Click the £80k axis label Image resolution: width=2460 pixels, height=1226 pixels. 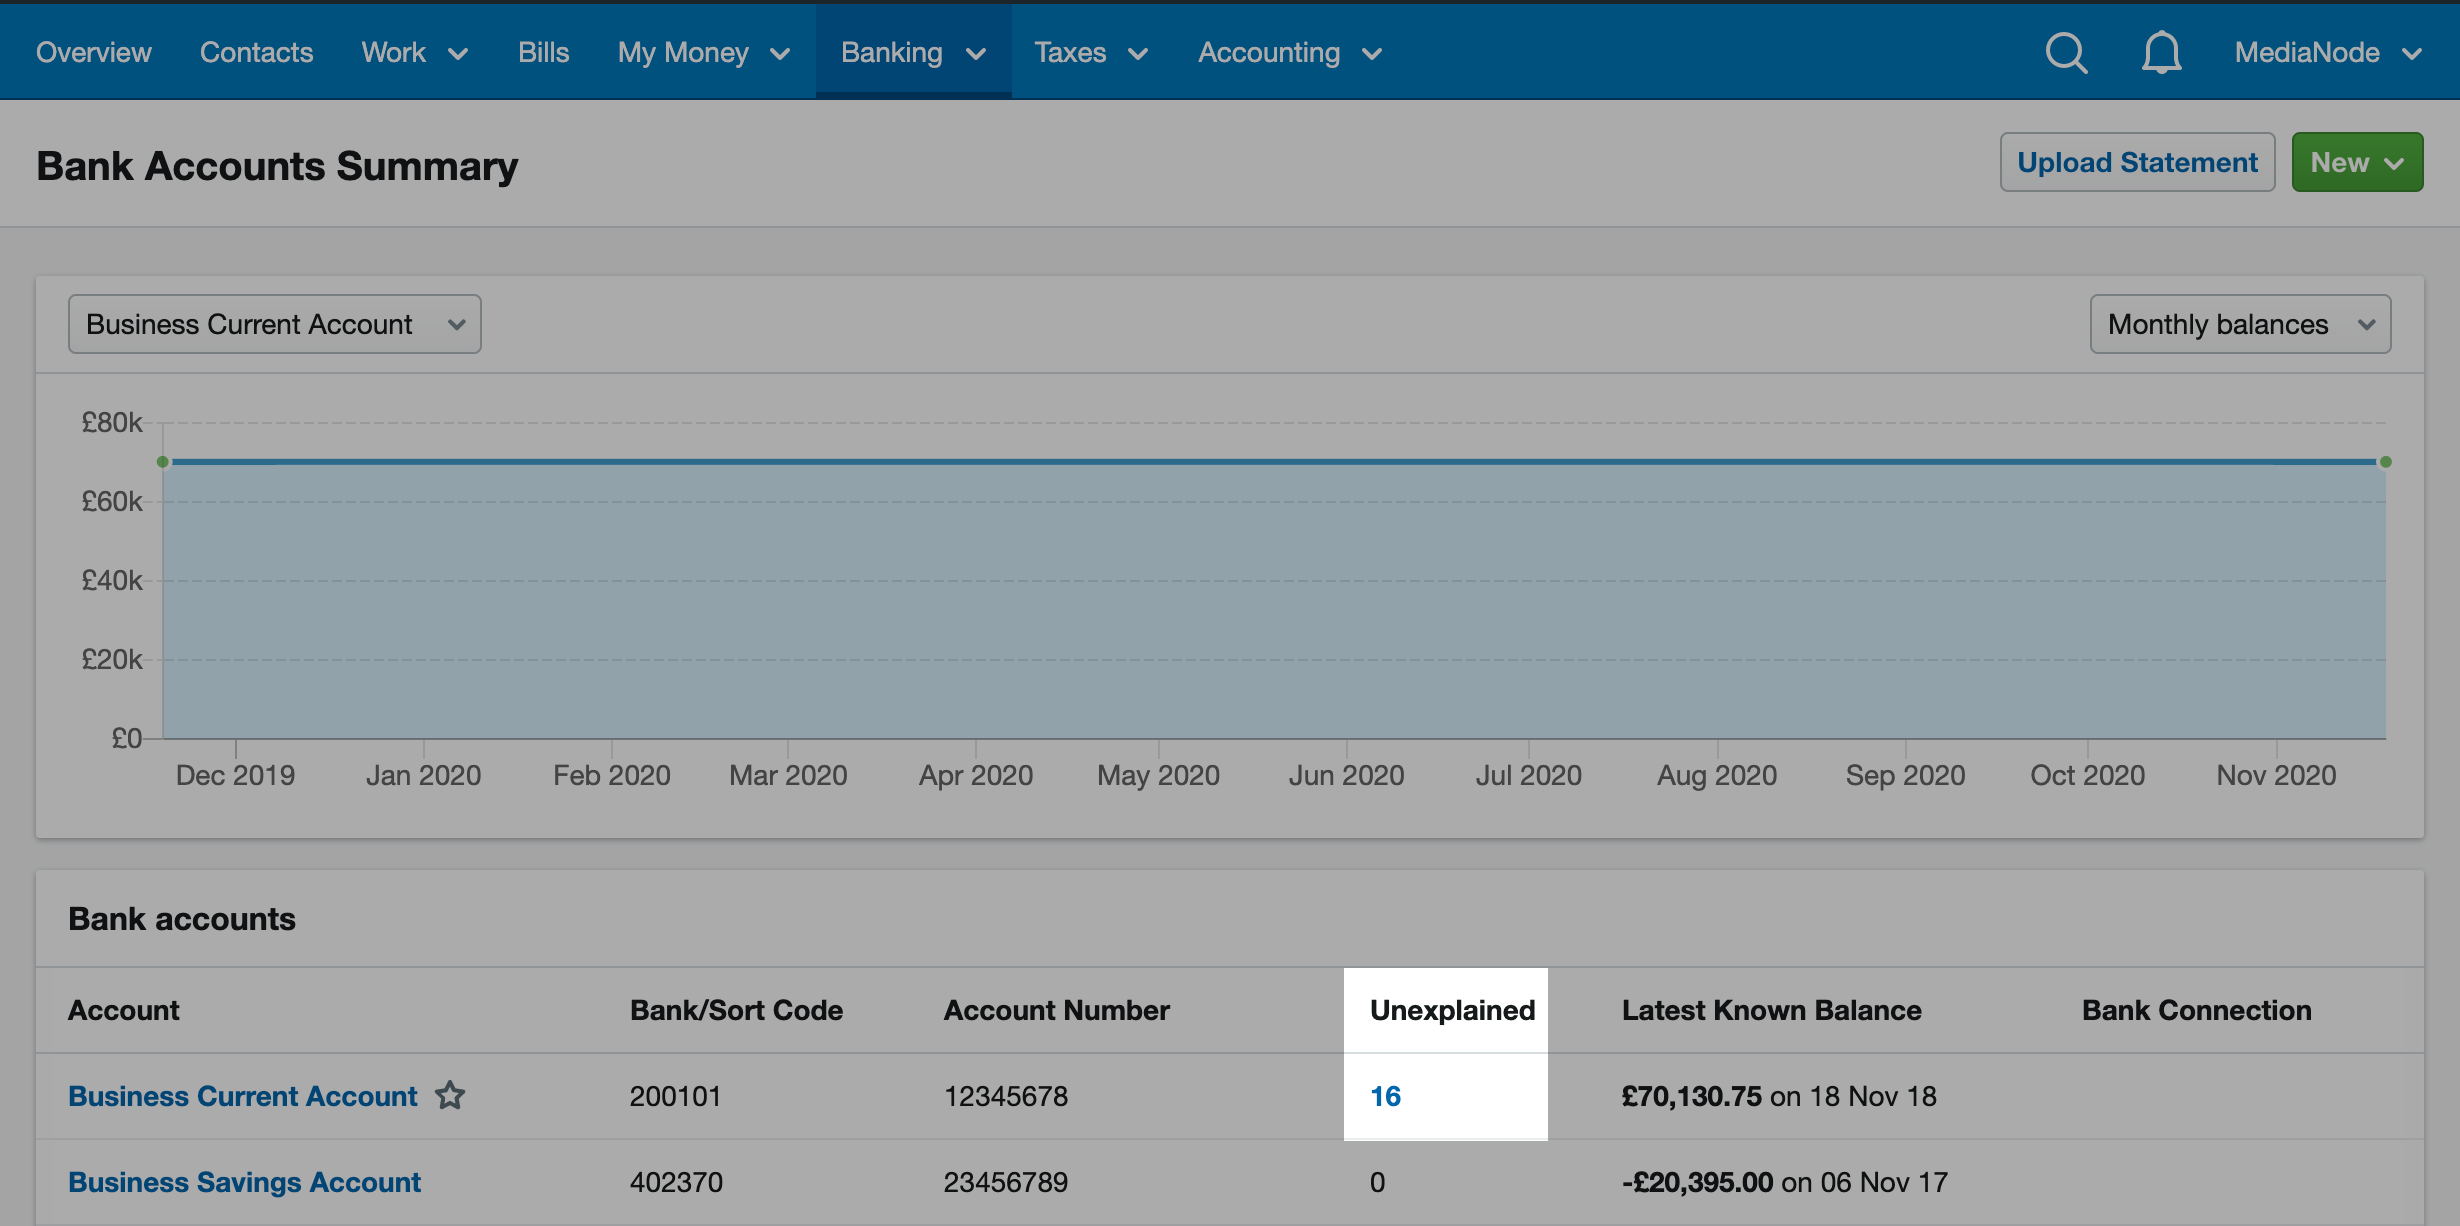[x=112, y=422]
